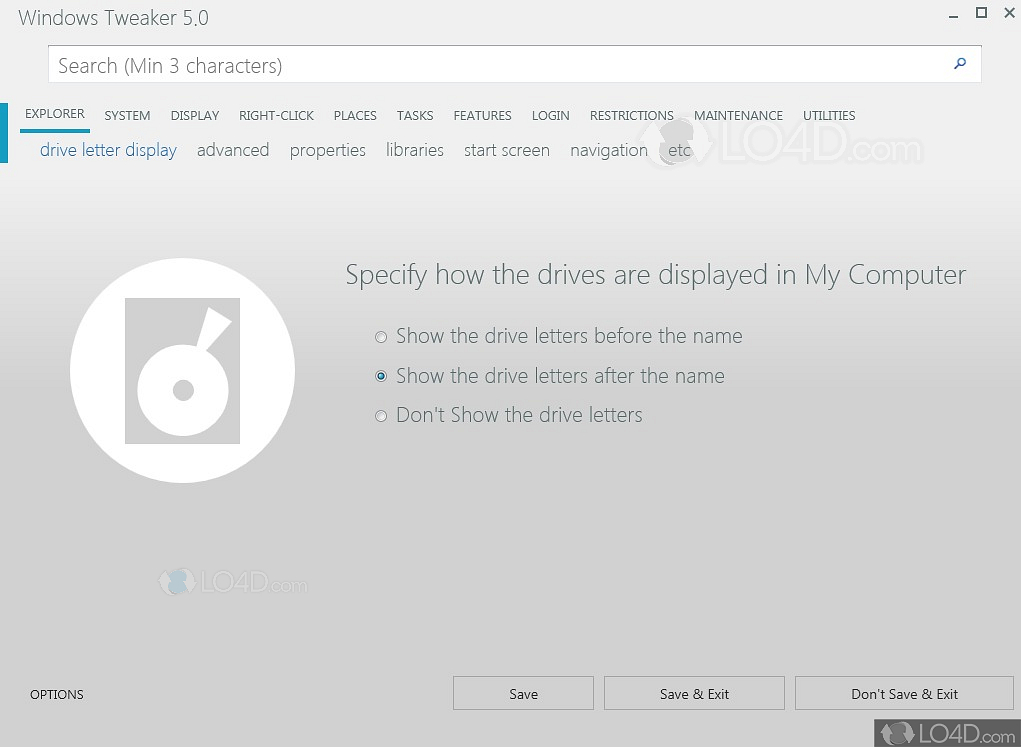
Task: Click the Save button
Action: 523,693
